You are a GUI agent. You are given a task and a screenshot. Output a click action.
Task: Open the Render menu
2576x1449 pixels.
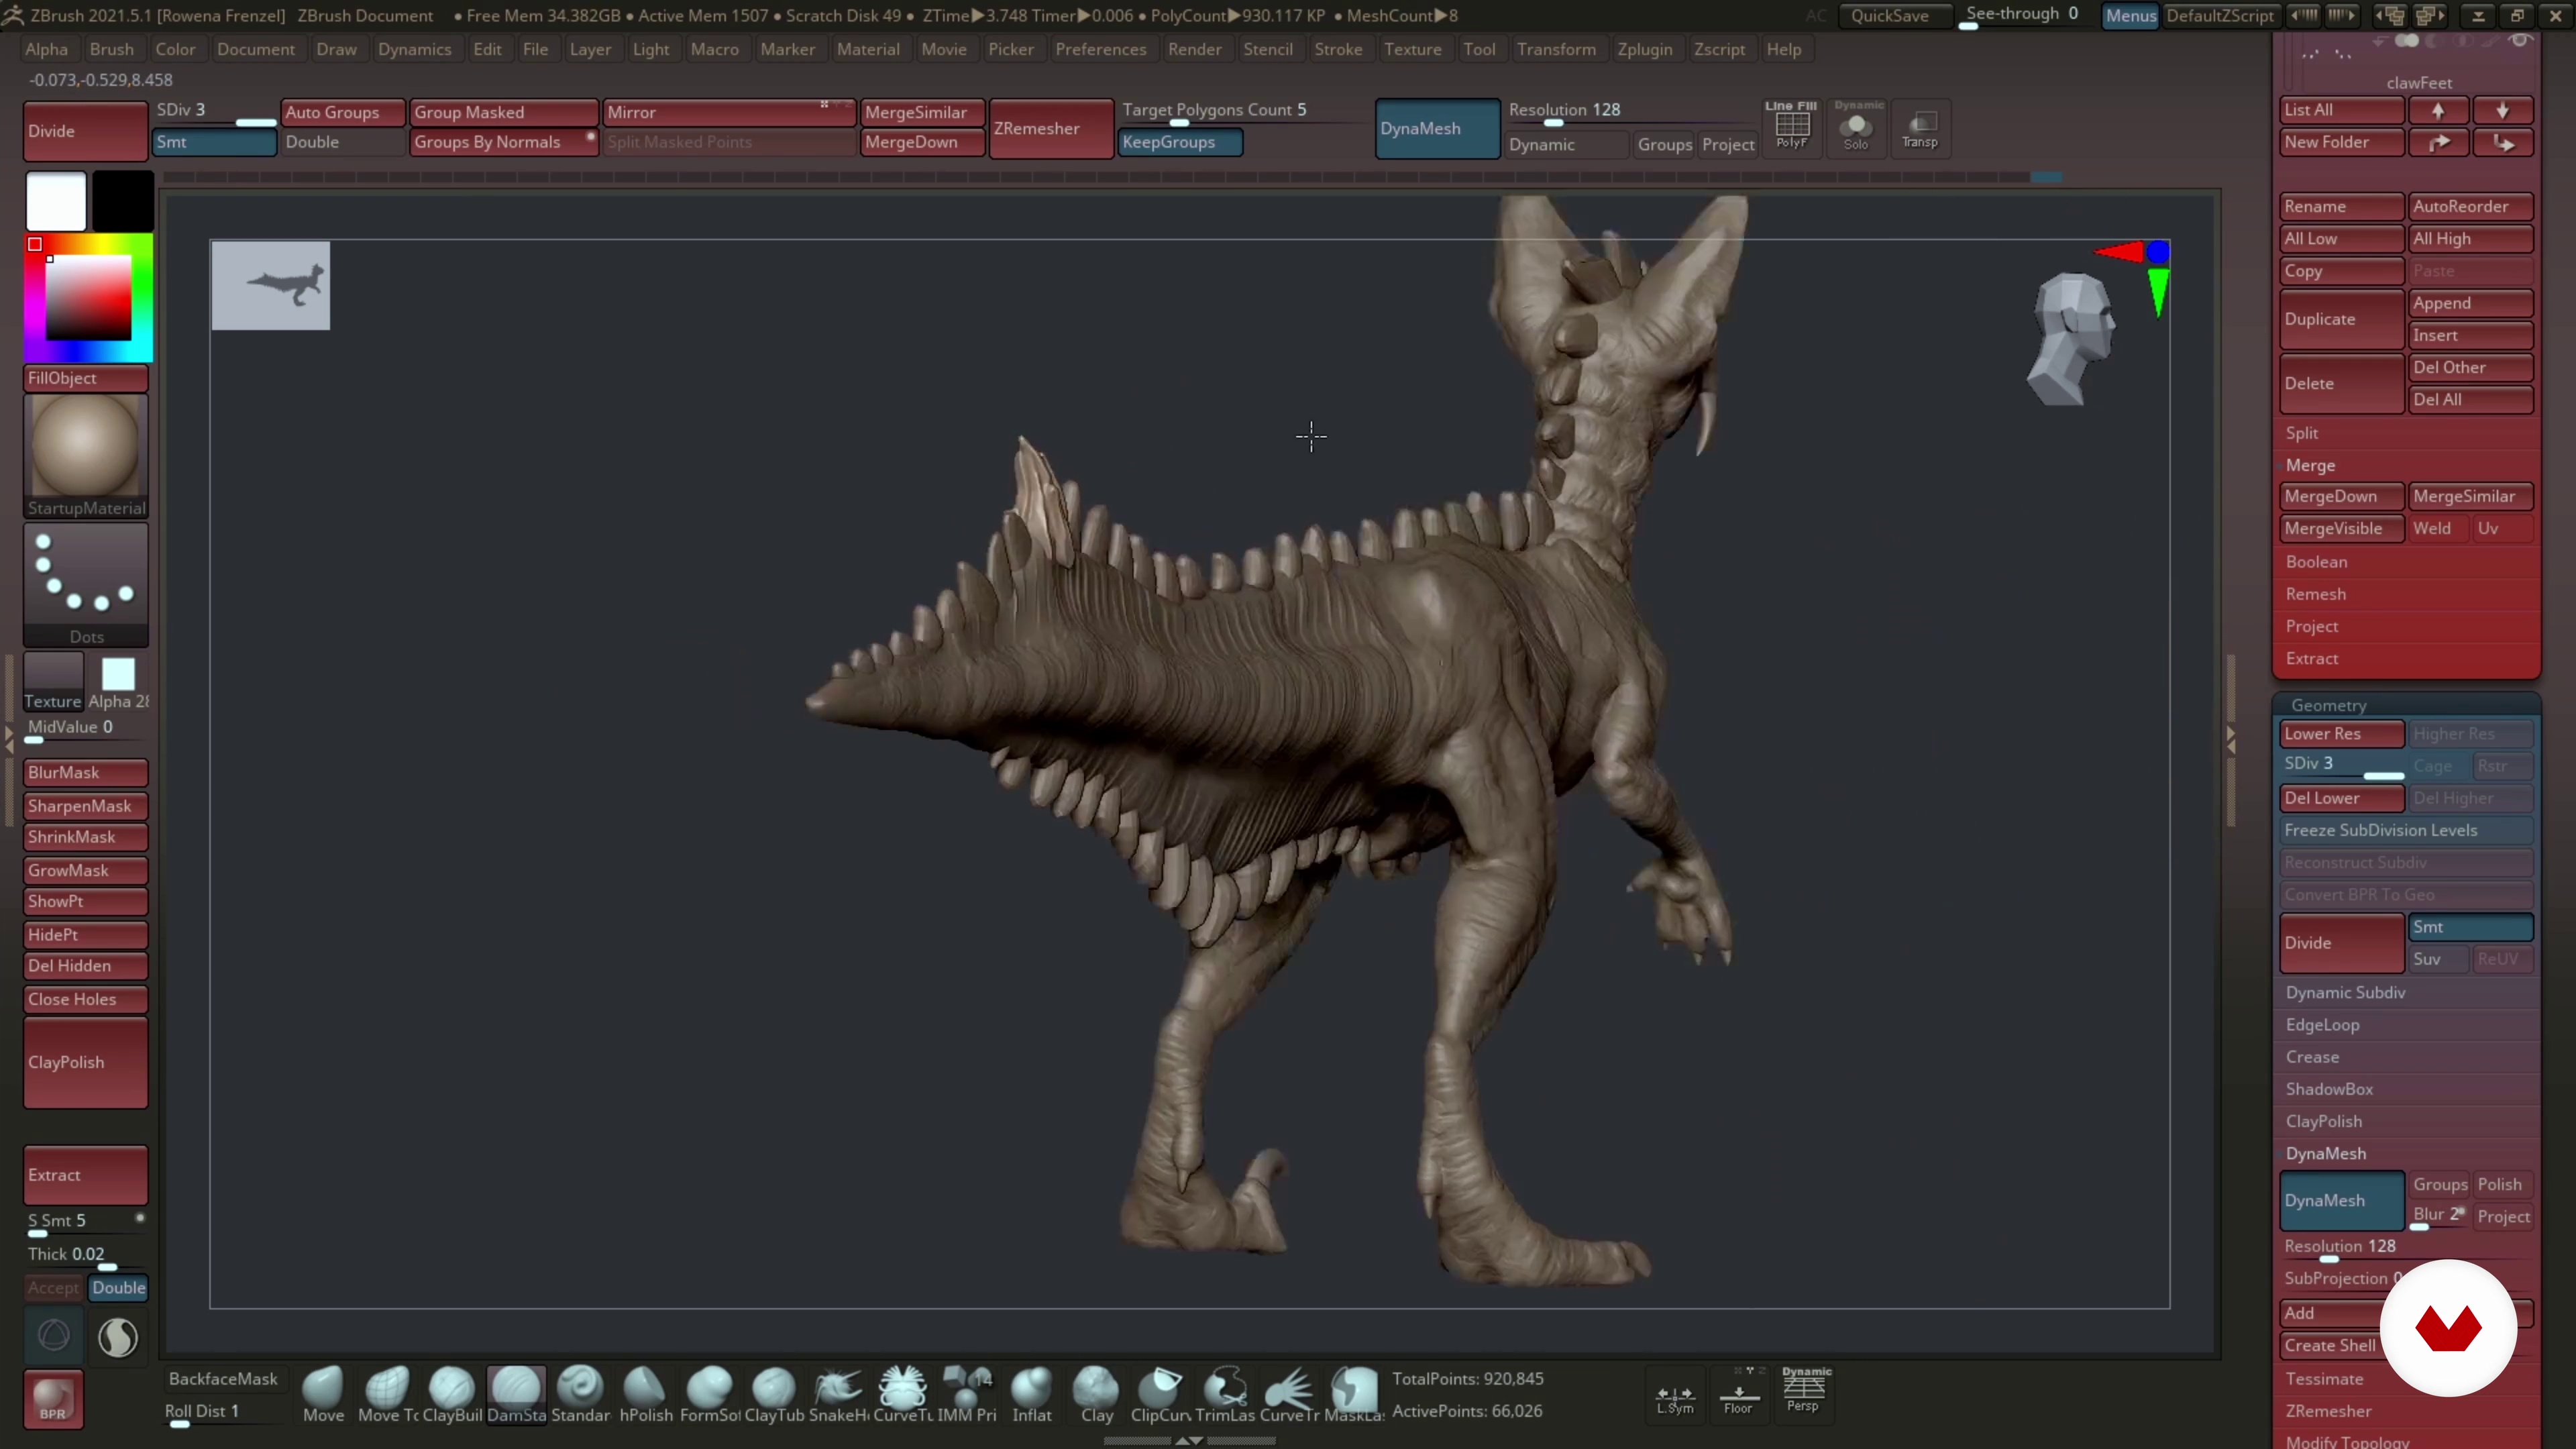click(x=1194, y=49)
